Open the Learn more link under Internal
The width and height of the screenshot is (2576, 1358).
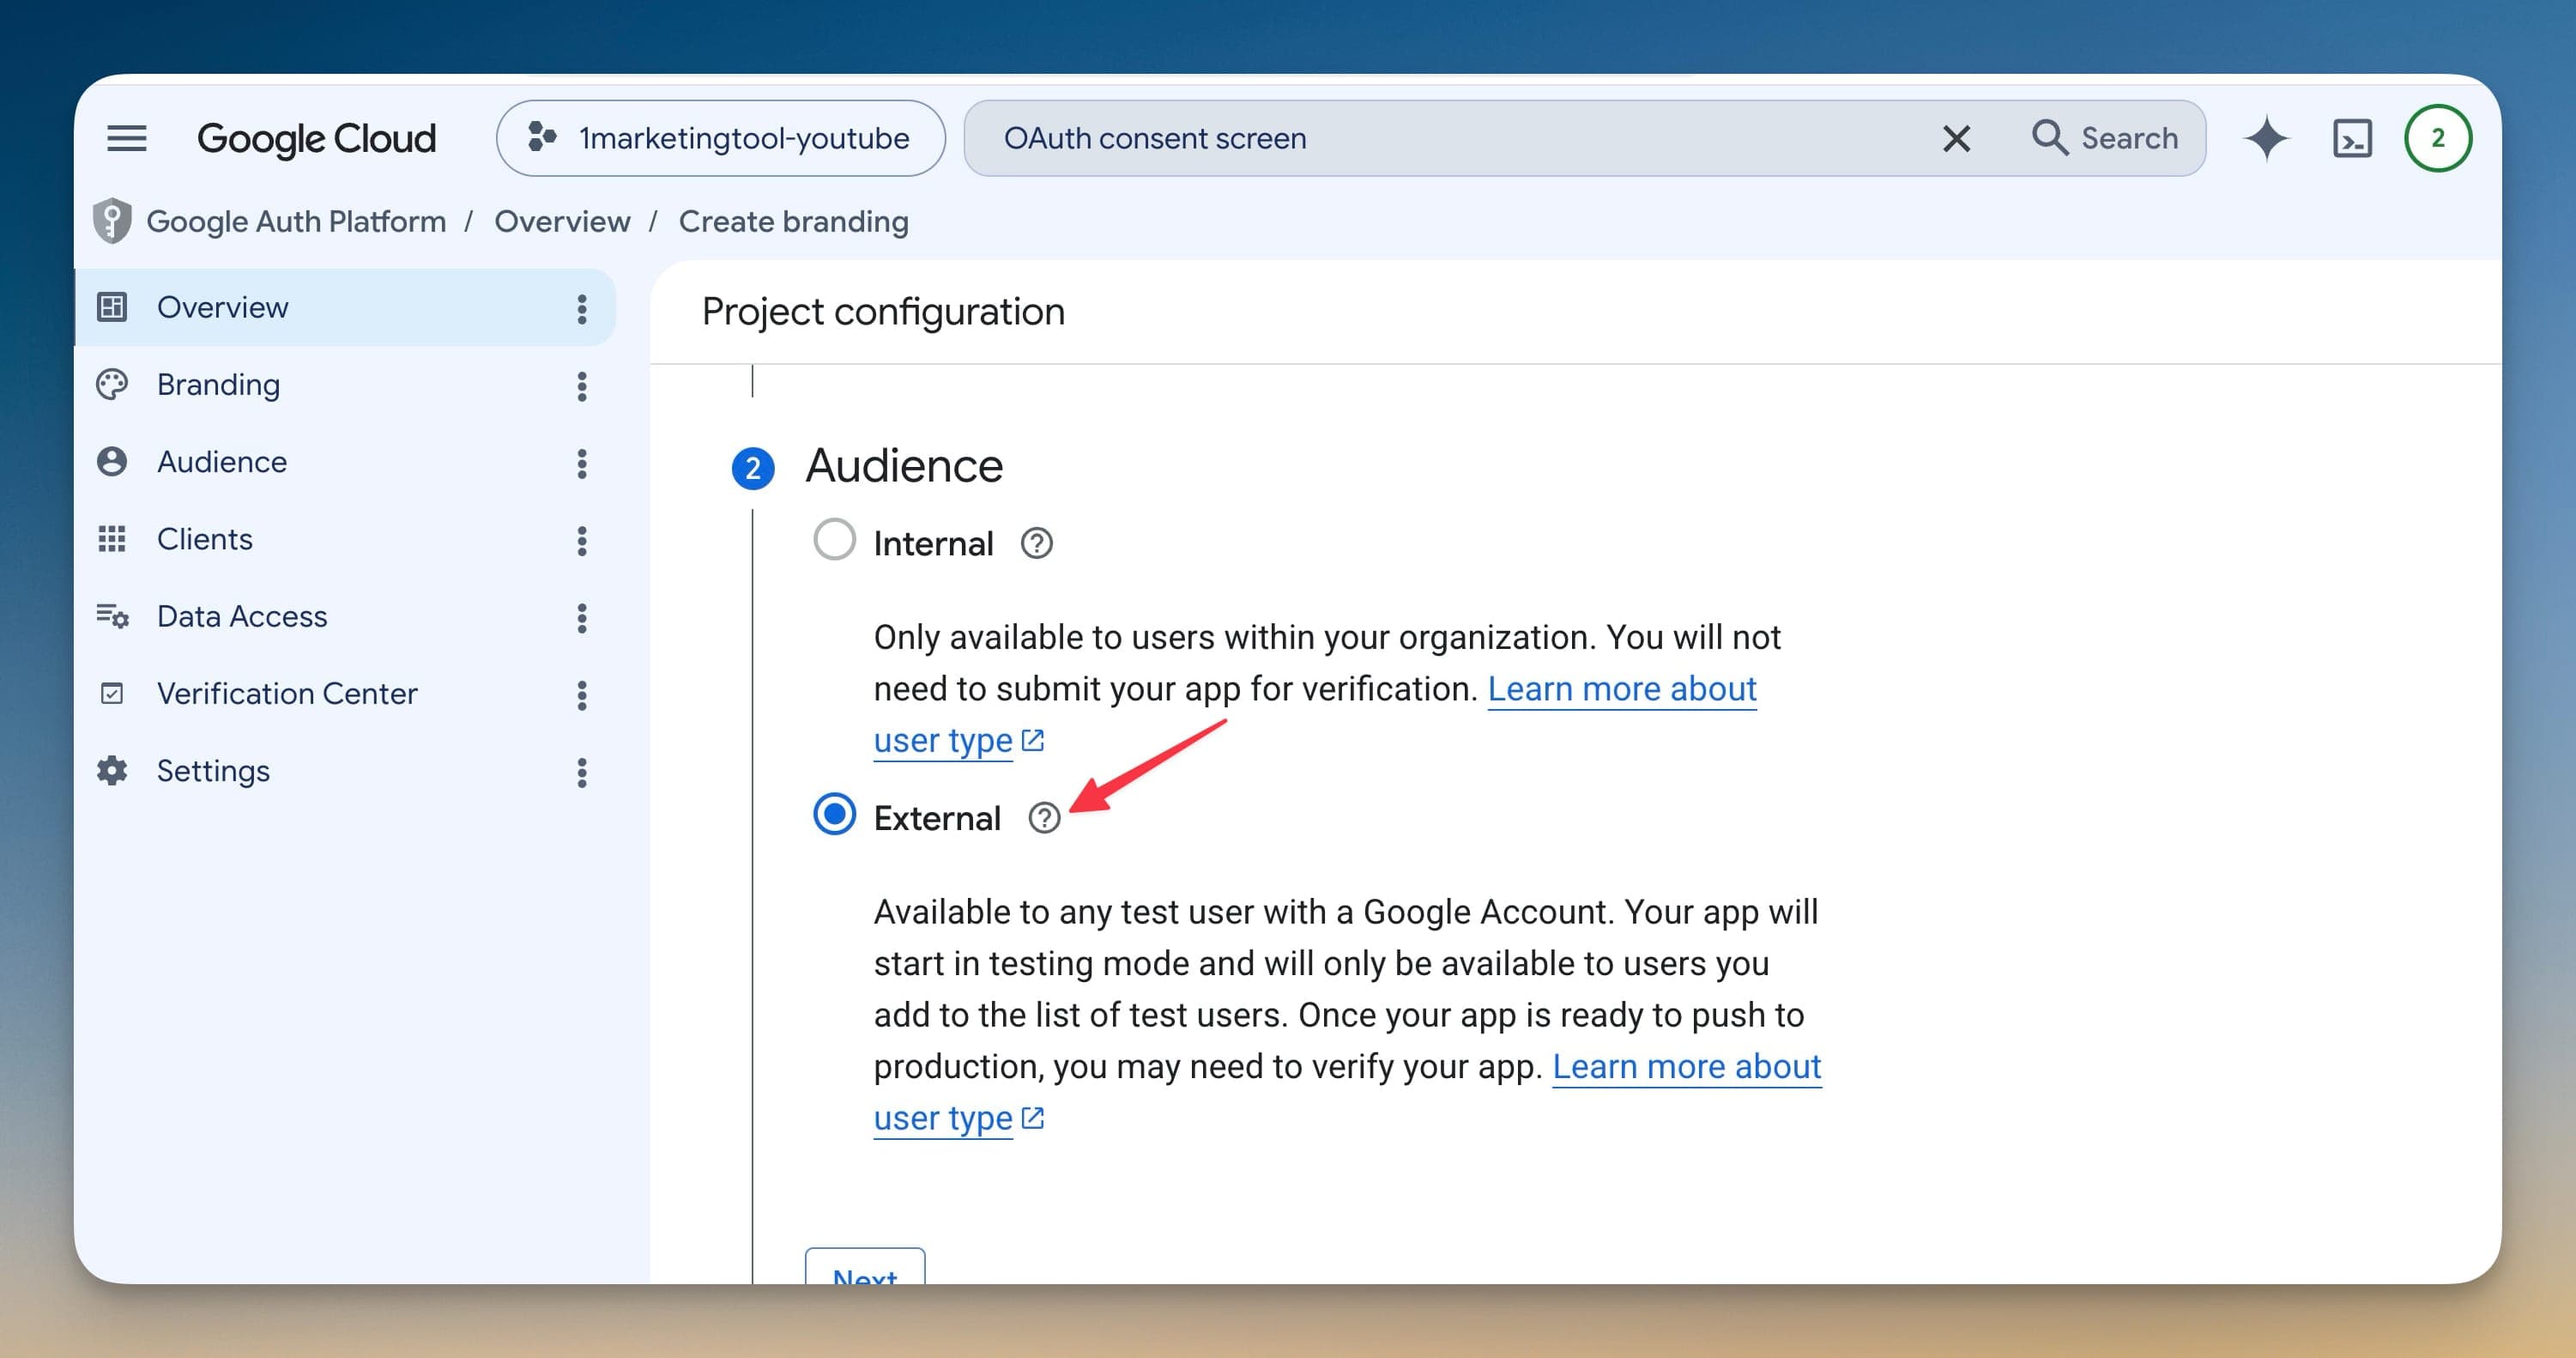pyautogui.click(x=1621, y=689)
